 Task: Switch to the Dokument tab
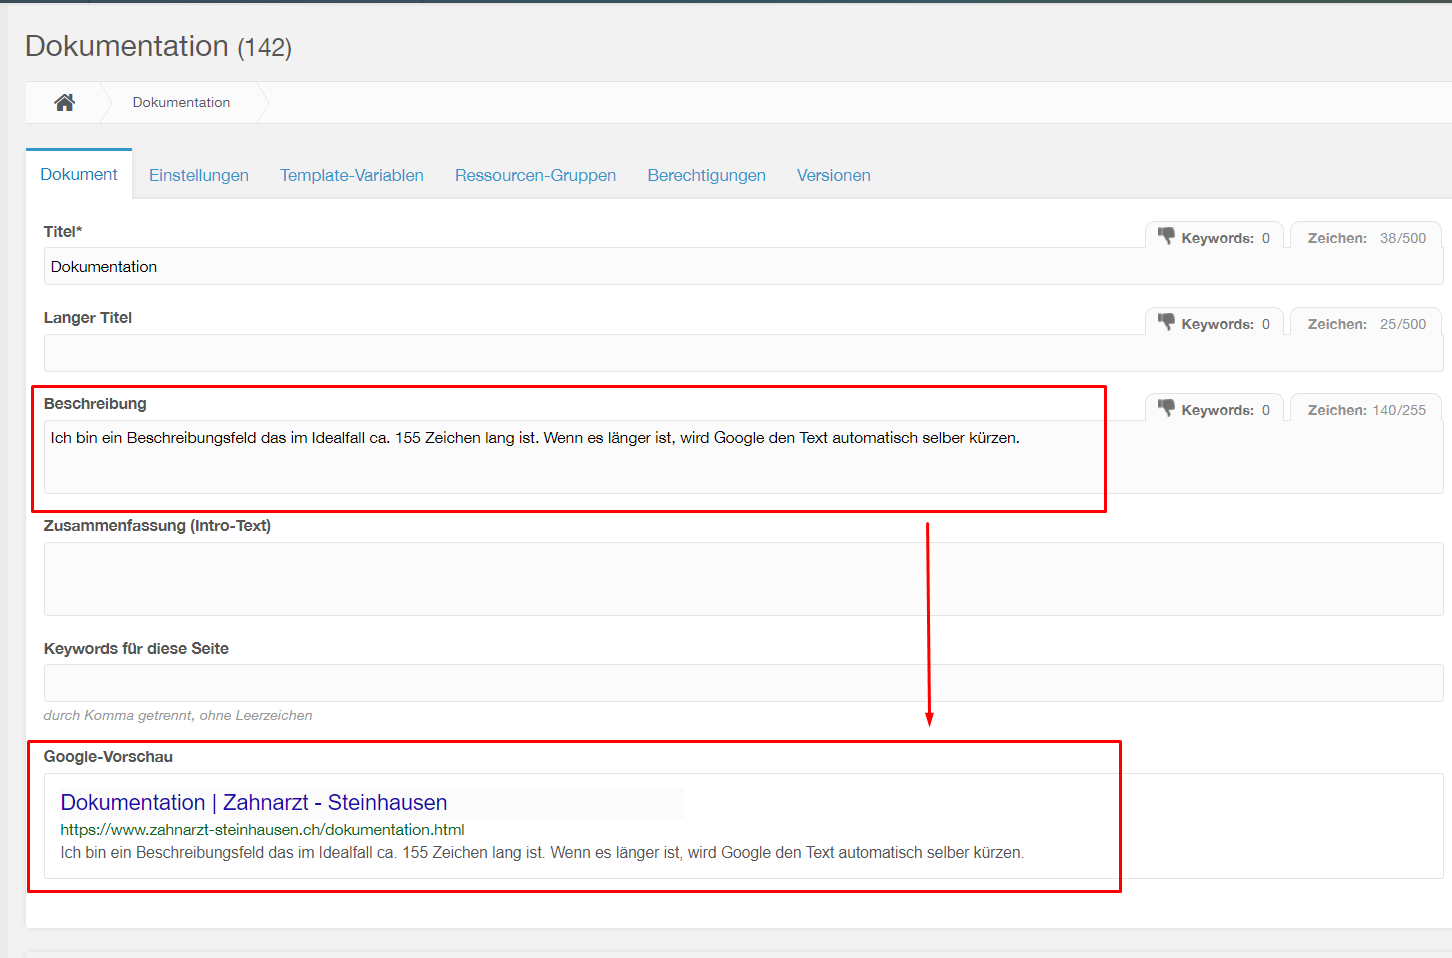79,174
